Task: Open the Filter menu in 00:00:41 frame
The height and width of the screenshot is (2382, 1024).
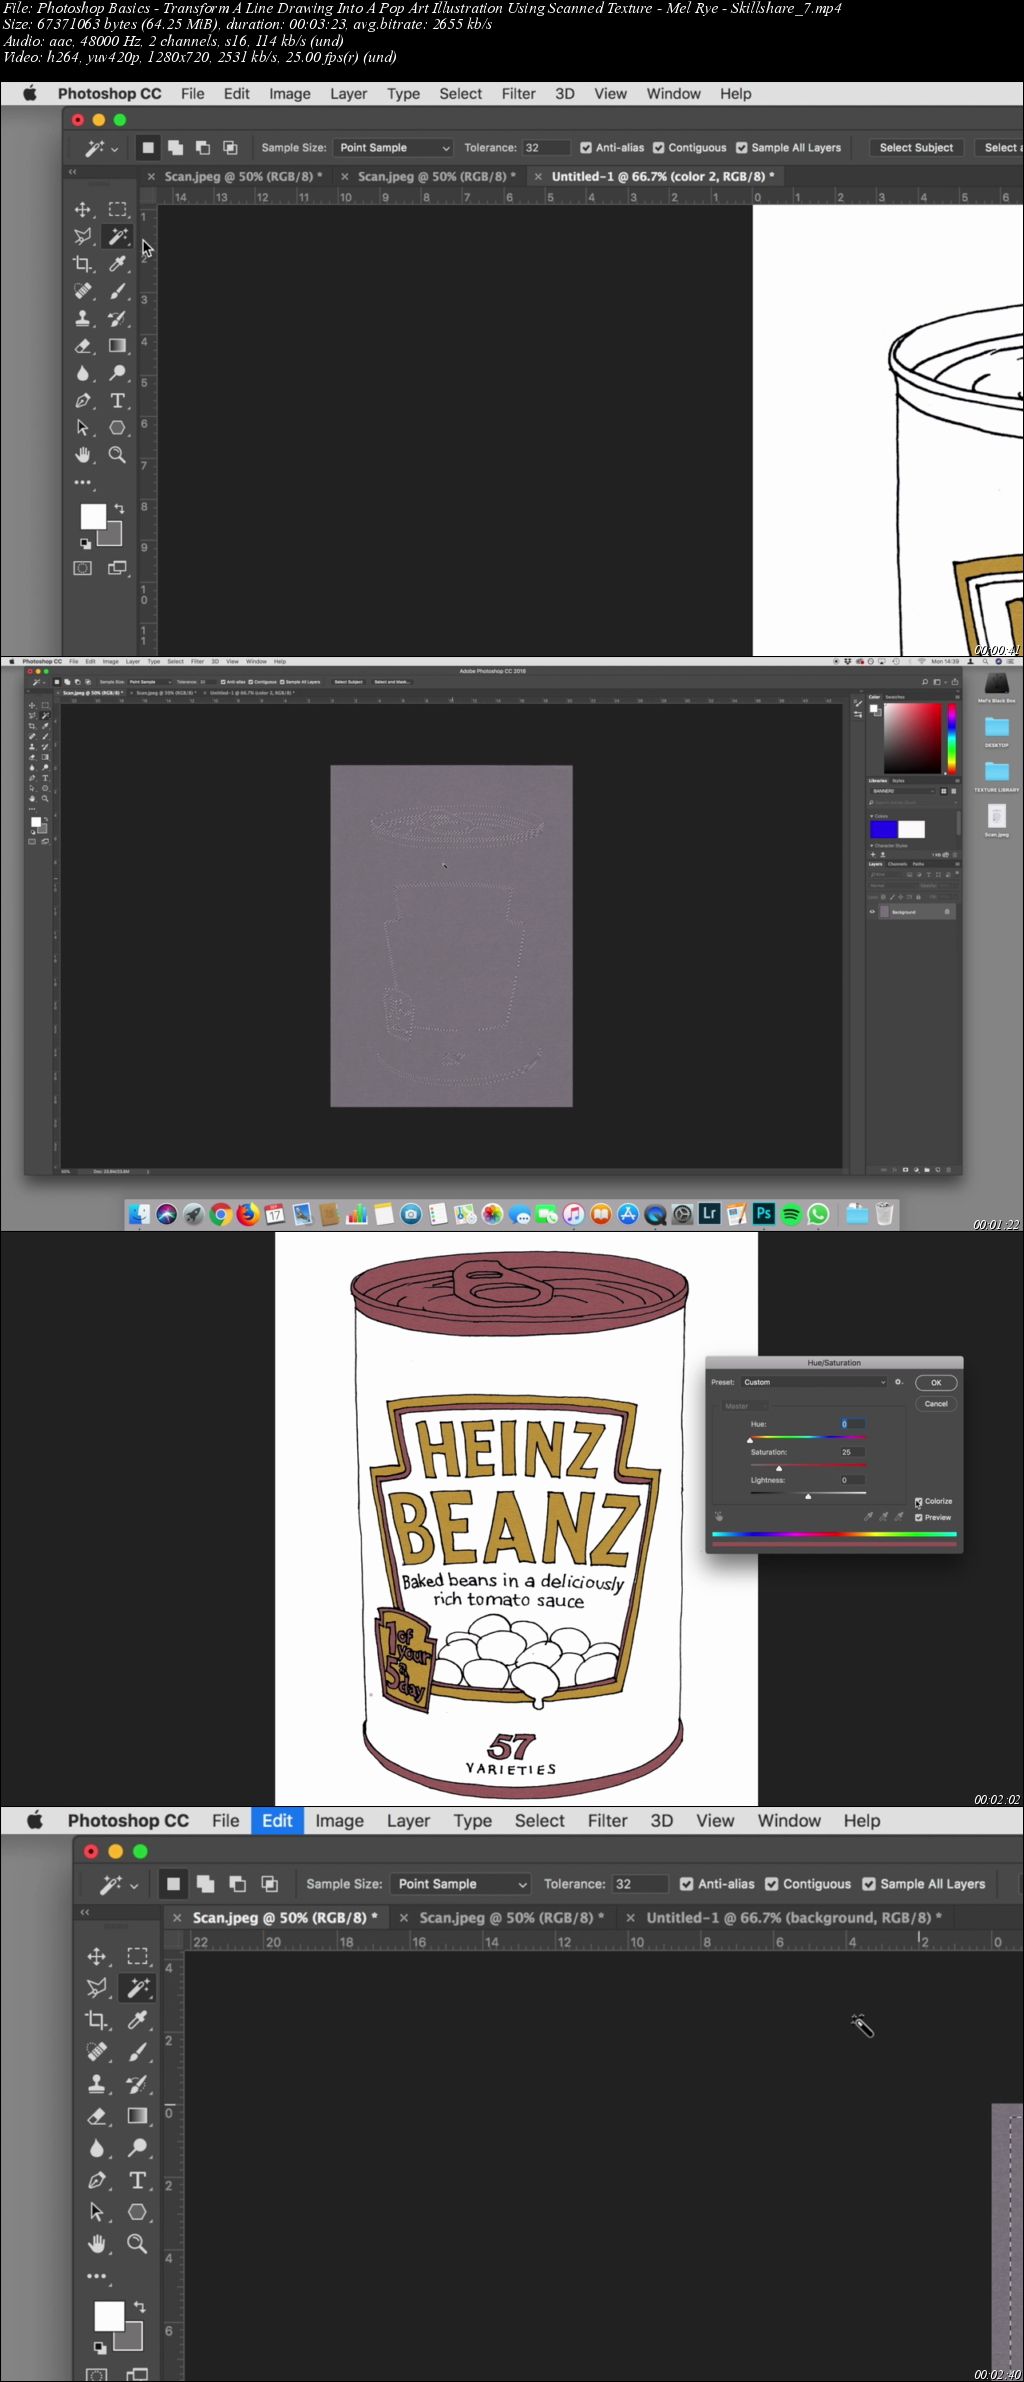Action: [518, 94]
